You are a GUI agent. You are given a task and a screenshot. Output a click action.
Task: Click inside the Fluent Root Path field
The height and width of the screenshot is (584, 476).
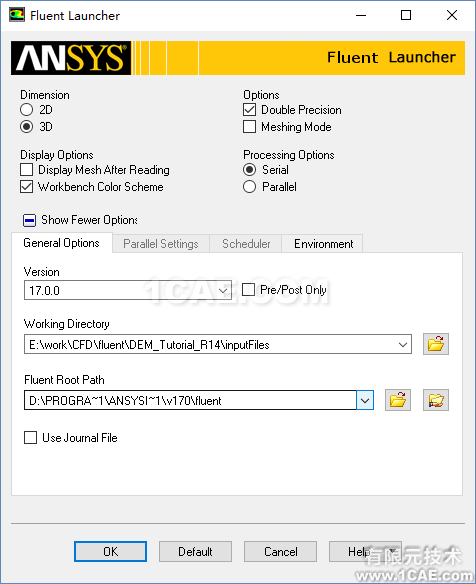point(190,400)
